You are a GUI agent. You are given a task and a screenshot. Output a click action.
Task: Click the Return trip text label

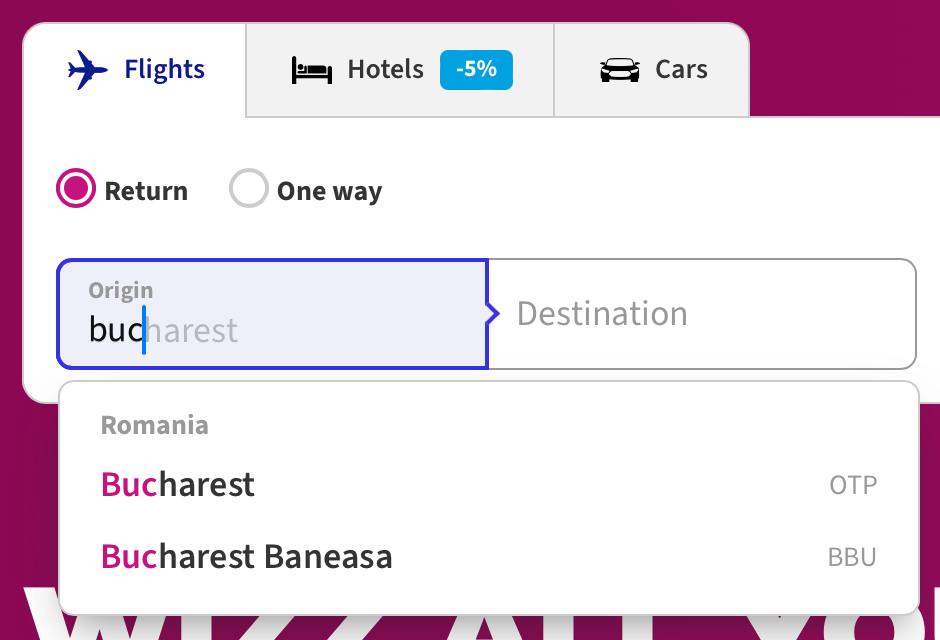tap(146, 191)
